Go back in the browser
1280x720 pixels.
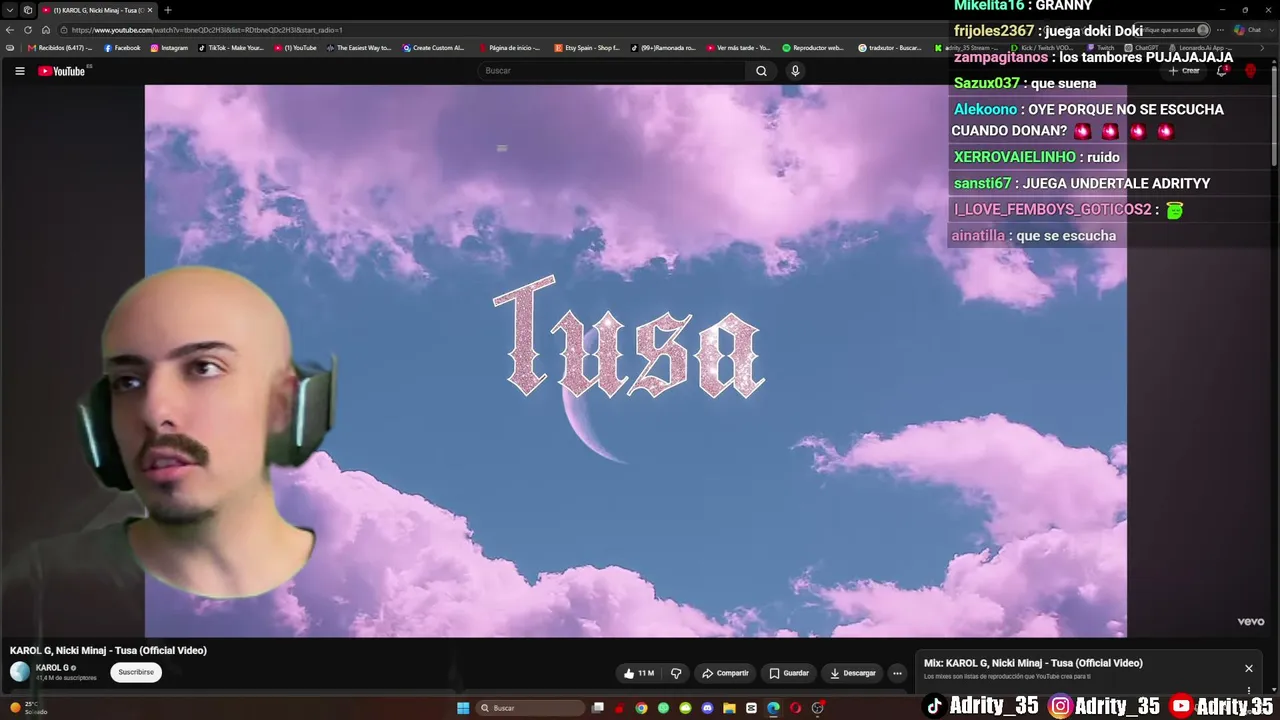(x=10, y=30)
